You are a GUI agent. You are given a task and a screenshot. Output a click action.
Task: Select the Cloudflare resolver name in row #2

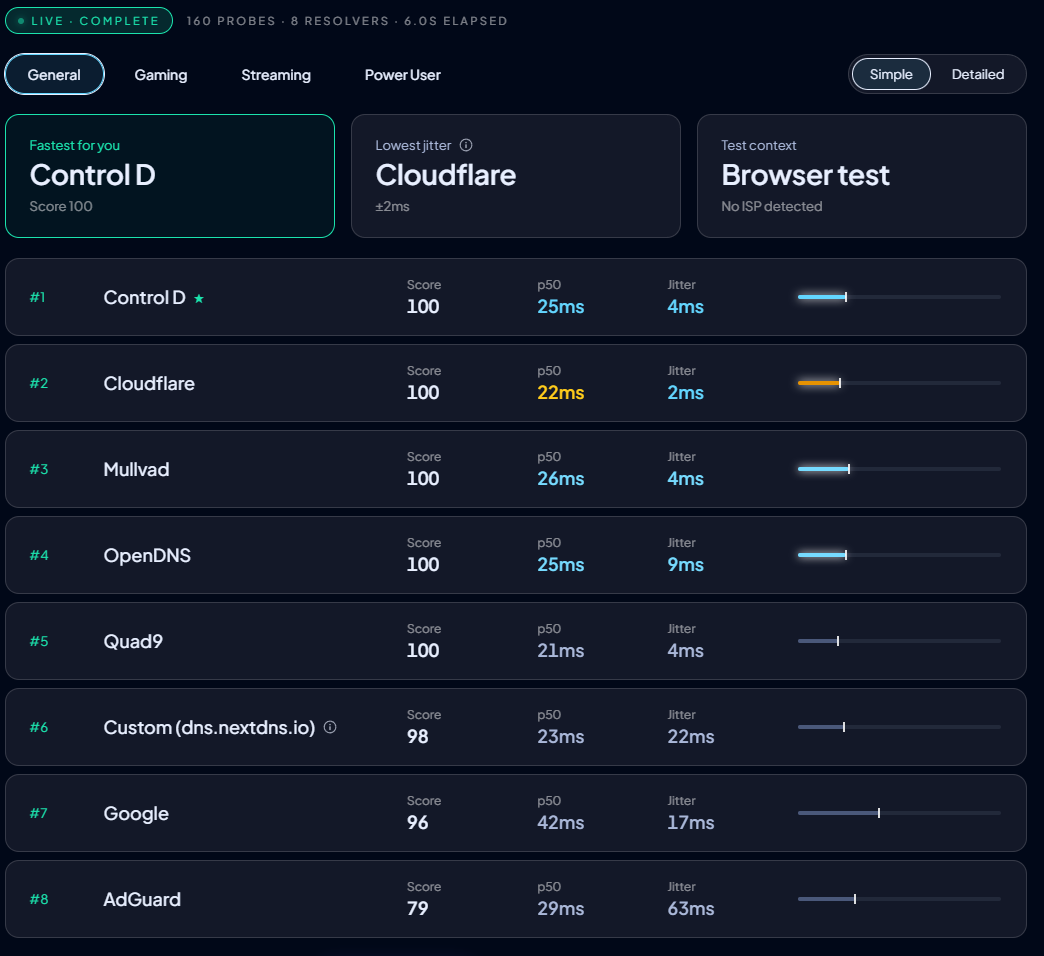pos(149,383)
